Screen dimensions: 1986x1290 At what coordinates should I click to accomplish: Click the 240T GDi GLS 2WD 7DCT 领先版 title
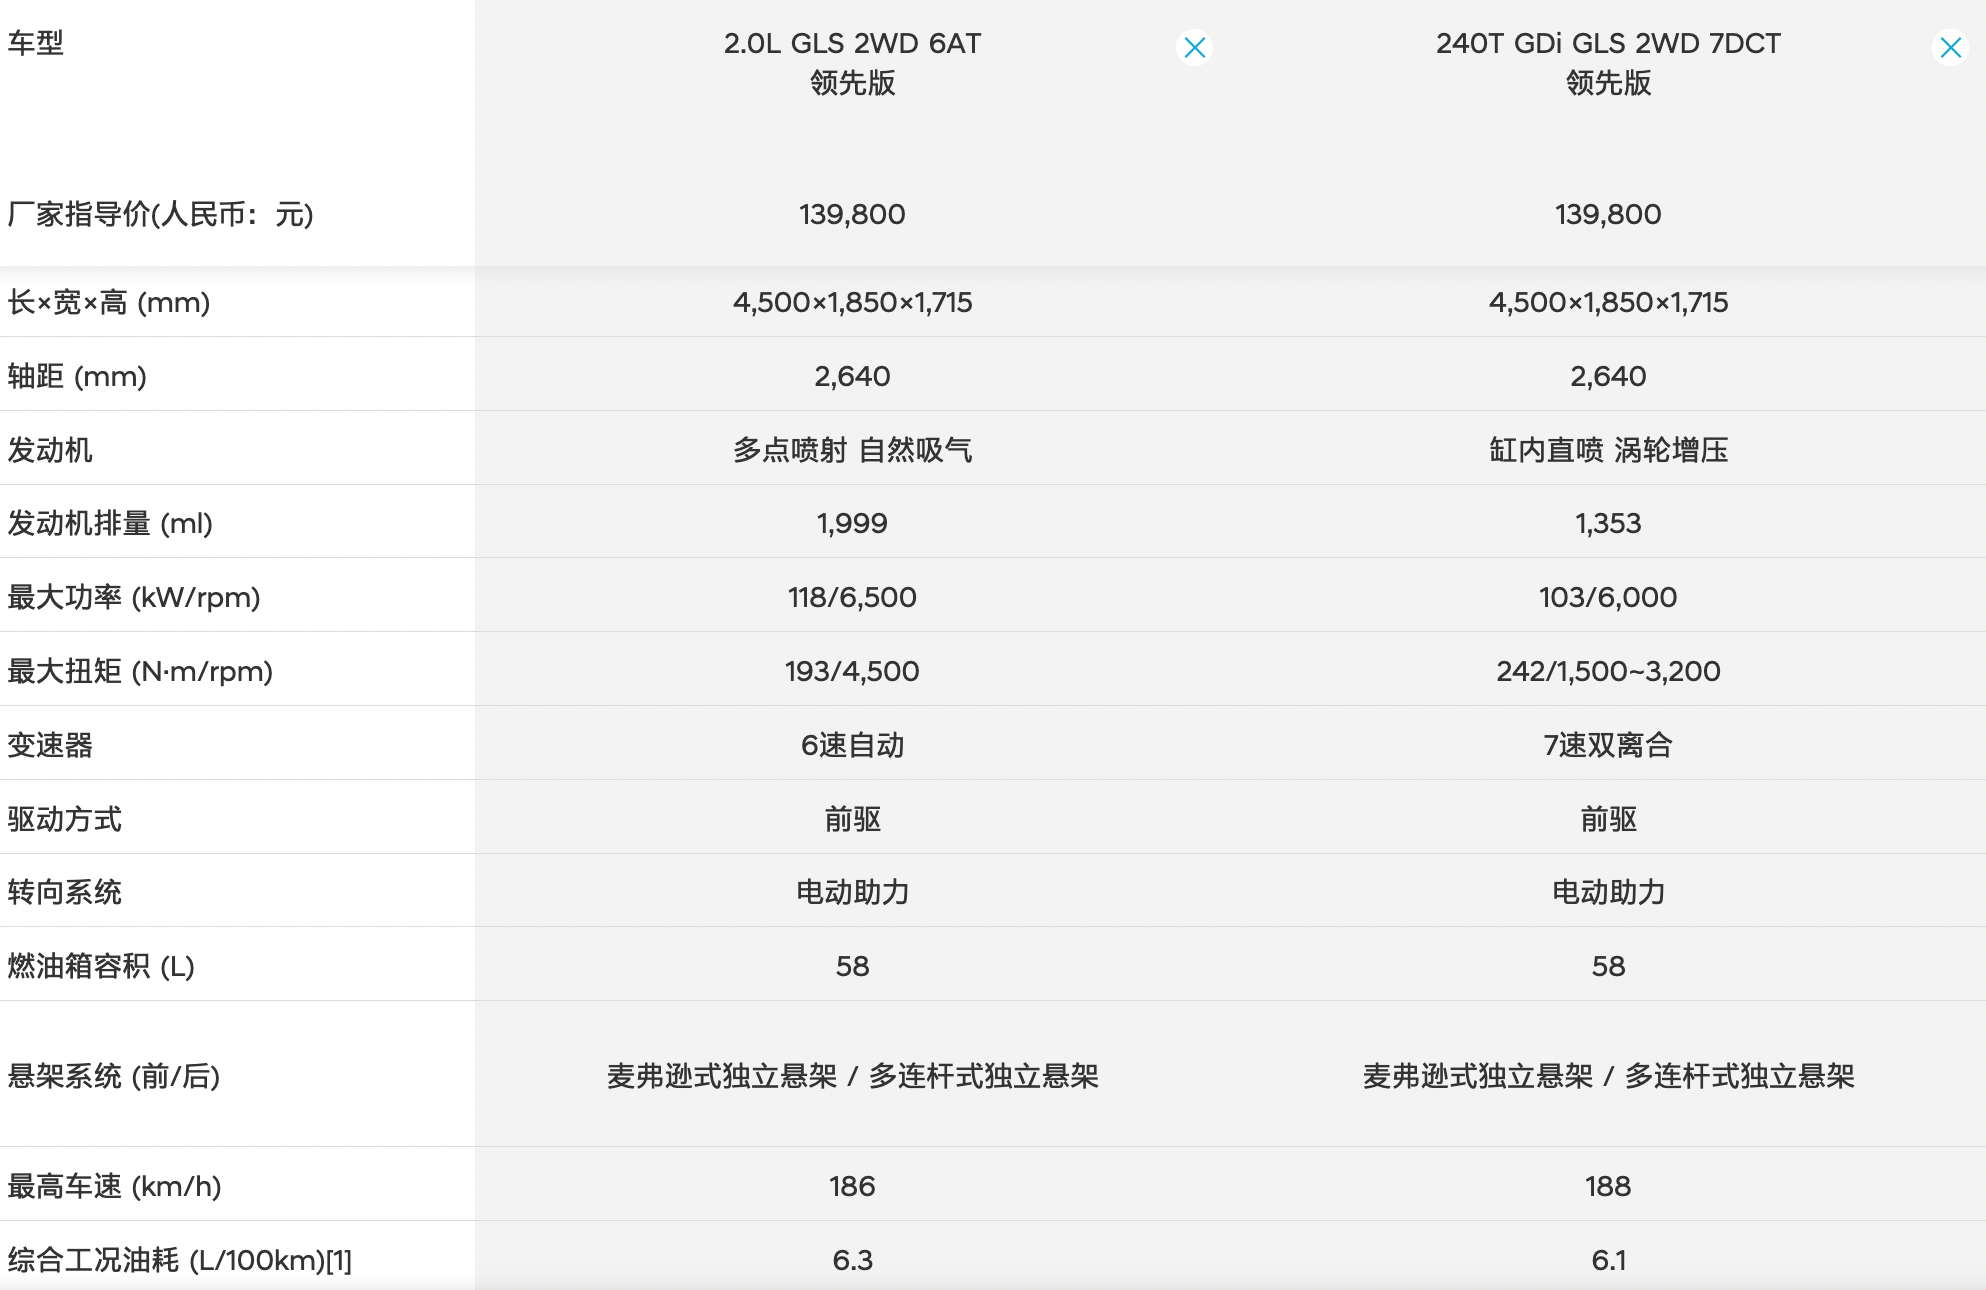1608,62
